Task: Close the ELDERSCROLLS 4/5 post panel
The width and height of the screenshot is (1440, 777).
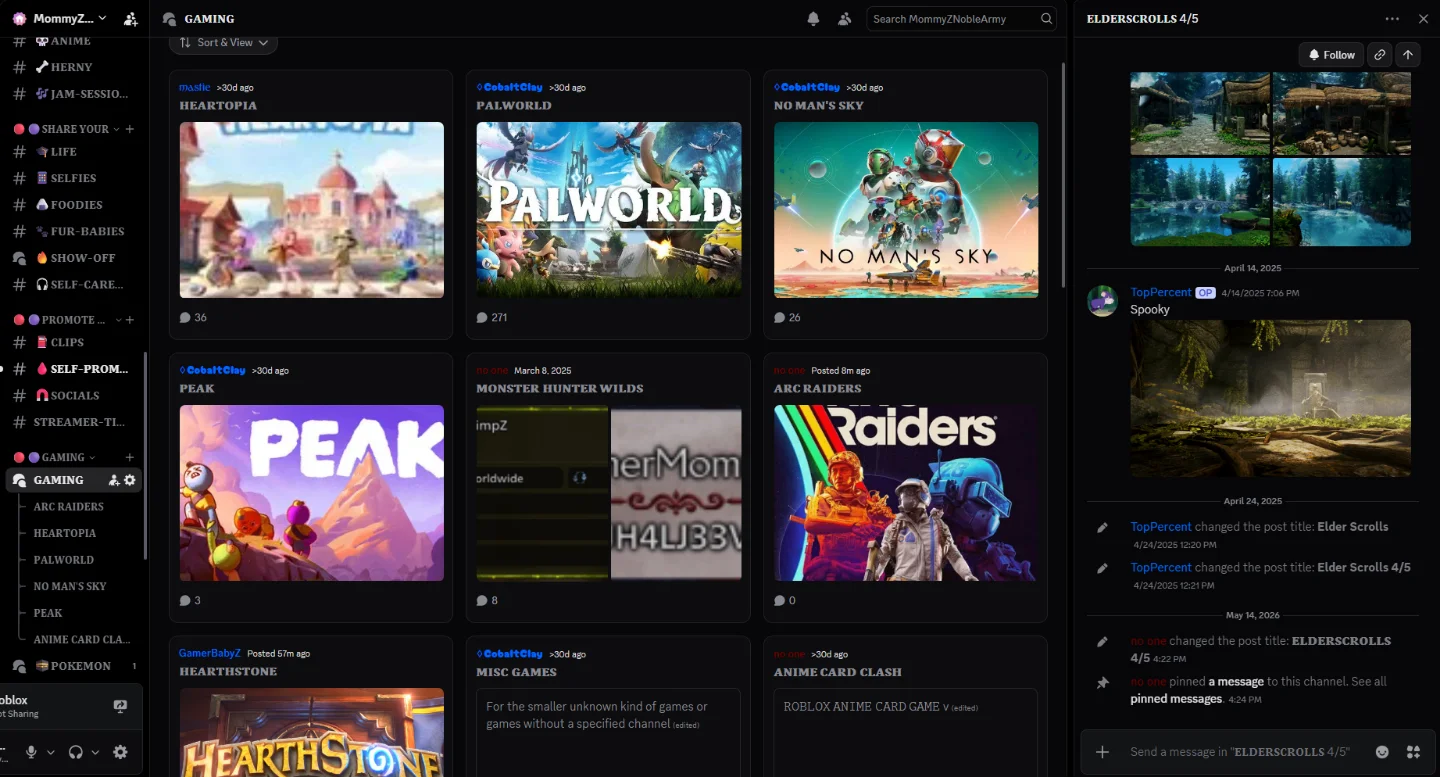Action: 1424,19
